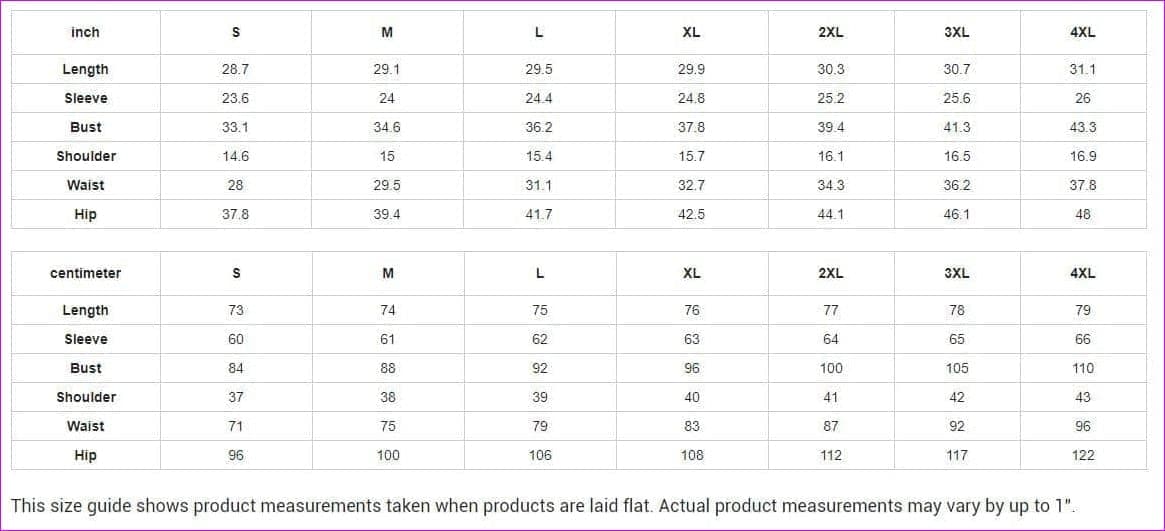
Task: Click the Waist value 75 for size M
Action: [387, 426]
